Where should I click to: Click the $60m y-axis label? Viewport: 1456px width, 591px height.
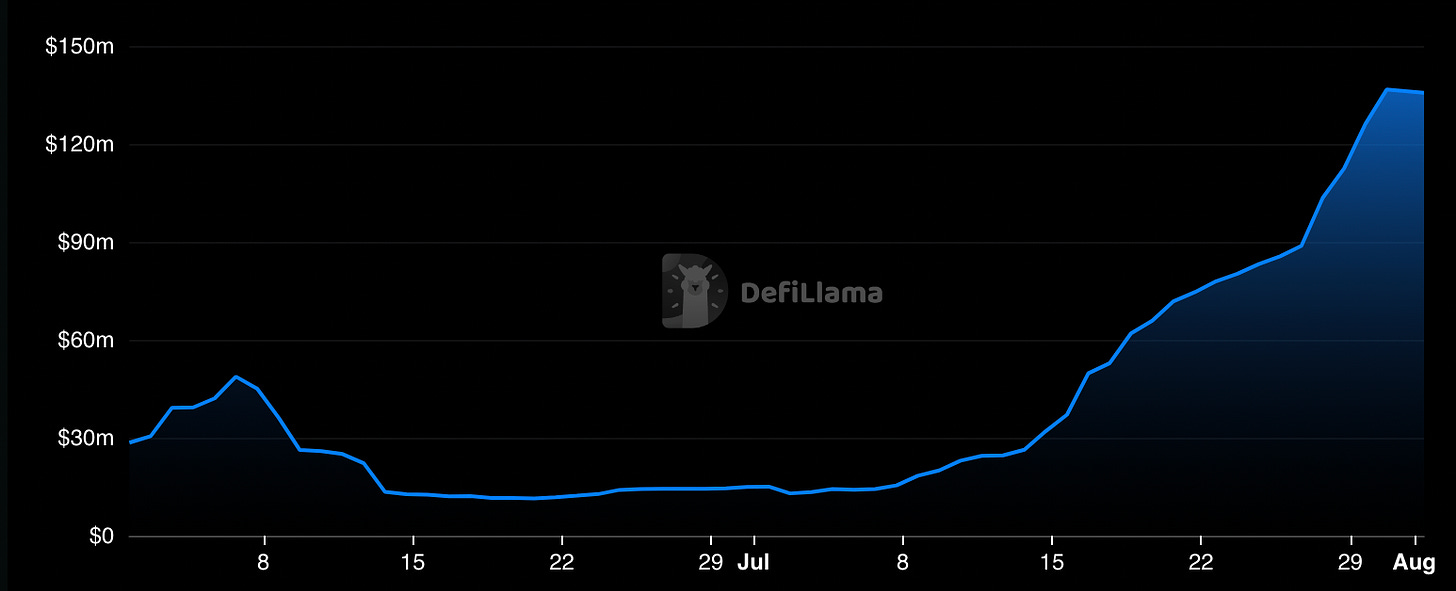point(84,341)
